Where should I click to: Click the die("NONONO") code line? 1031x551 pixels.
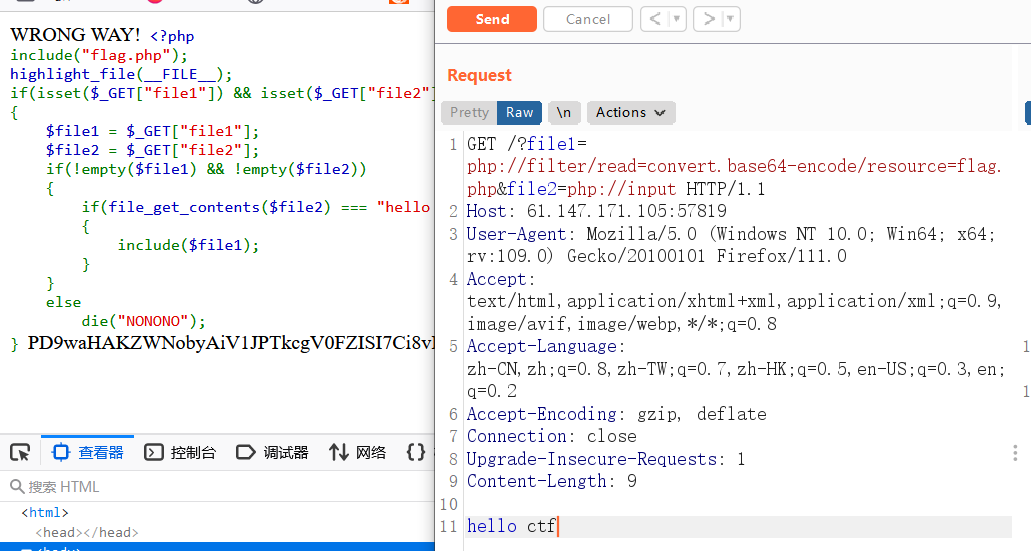(x=143, y=321)
